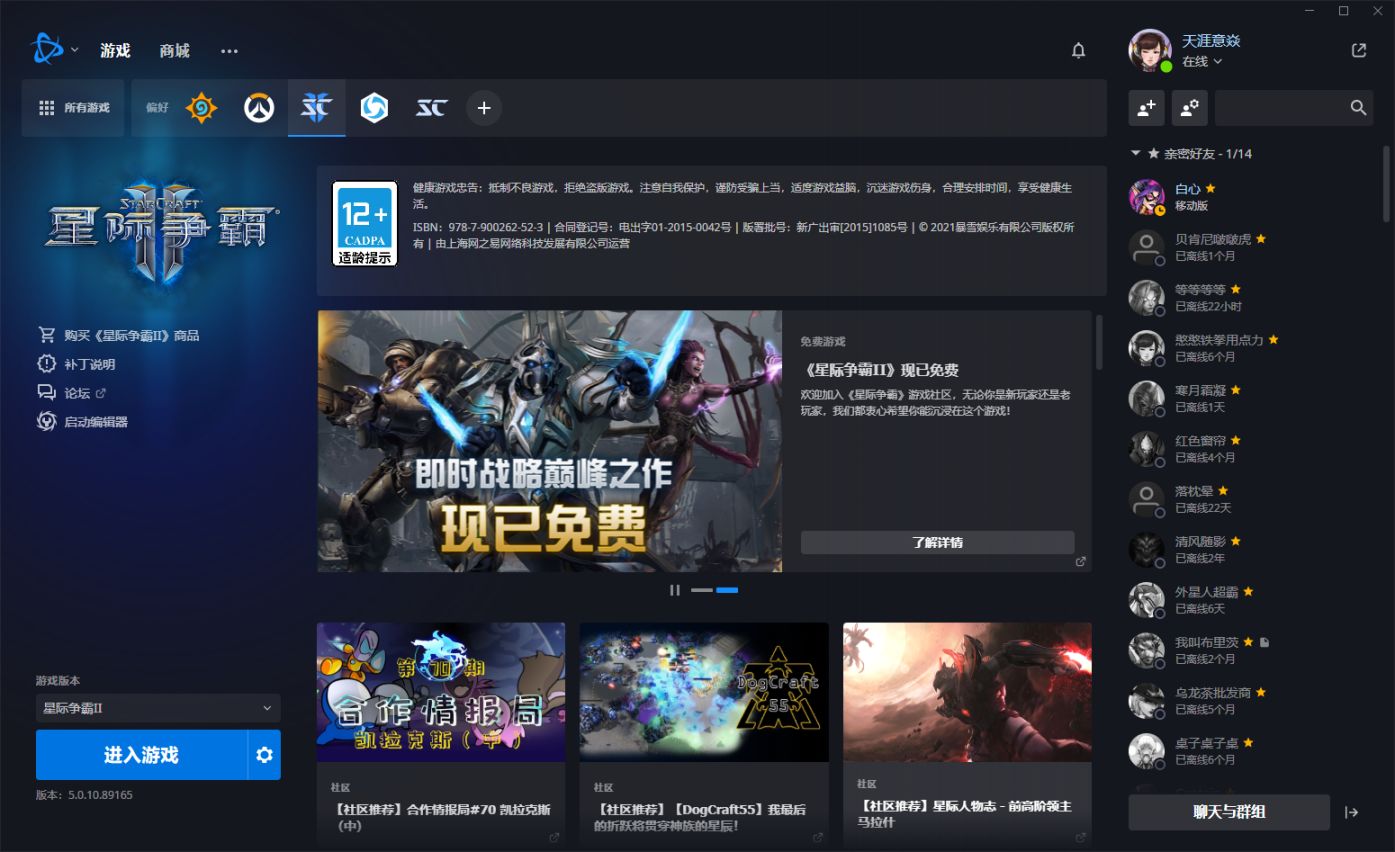Open game settings gear beside 进入游戏

point(264,755)
